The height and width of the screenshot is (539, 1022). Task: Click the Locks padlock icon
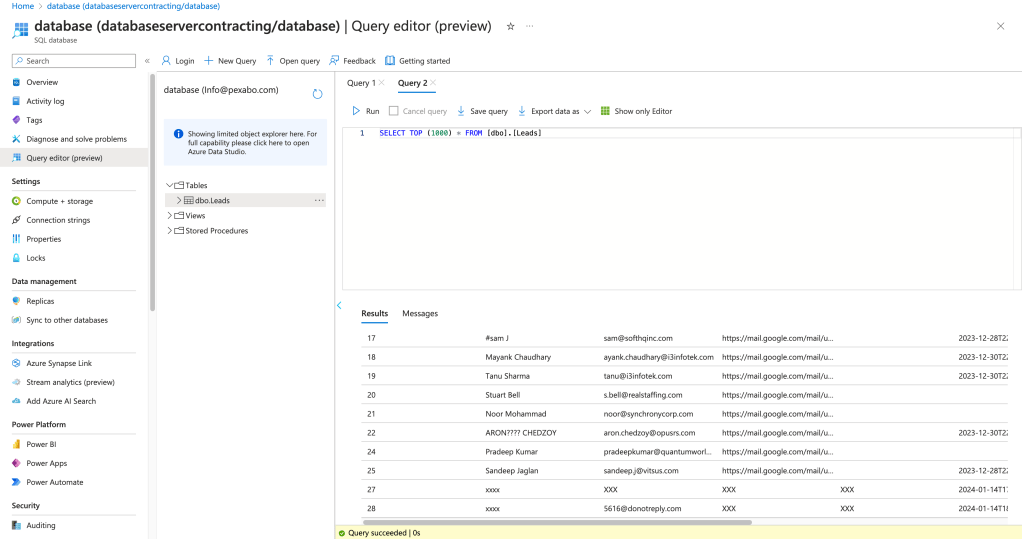click(x=16, y=258)
